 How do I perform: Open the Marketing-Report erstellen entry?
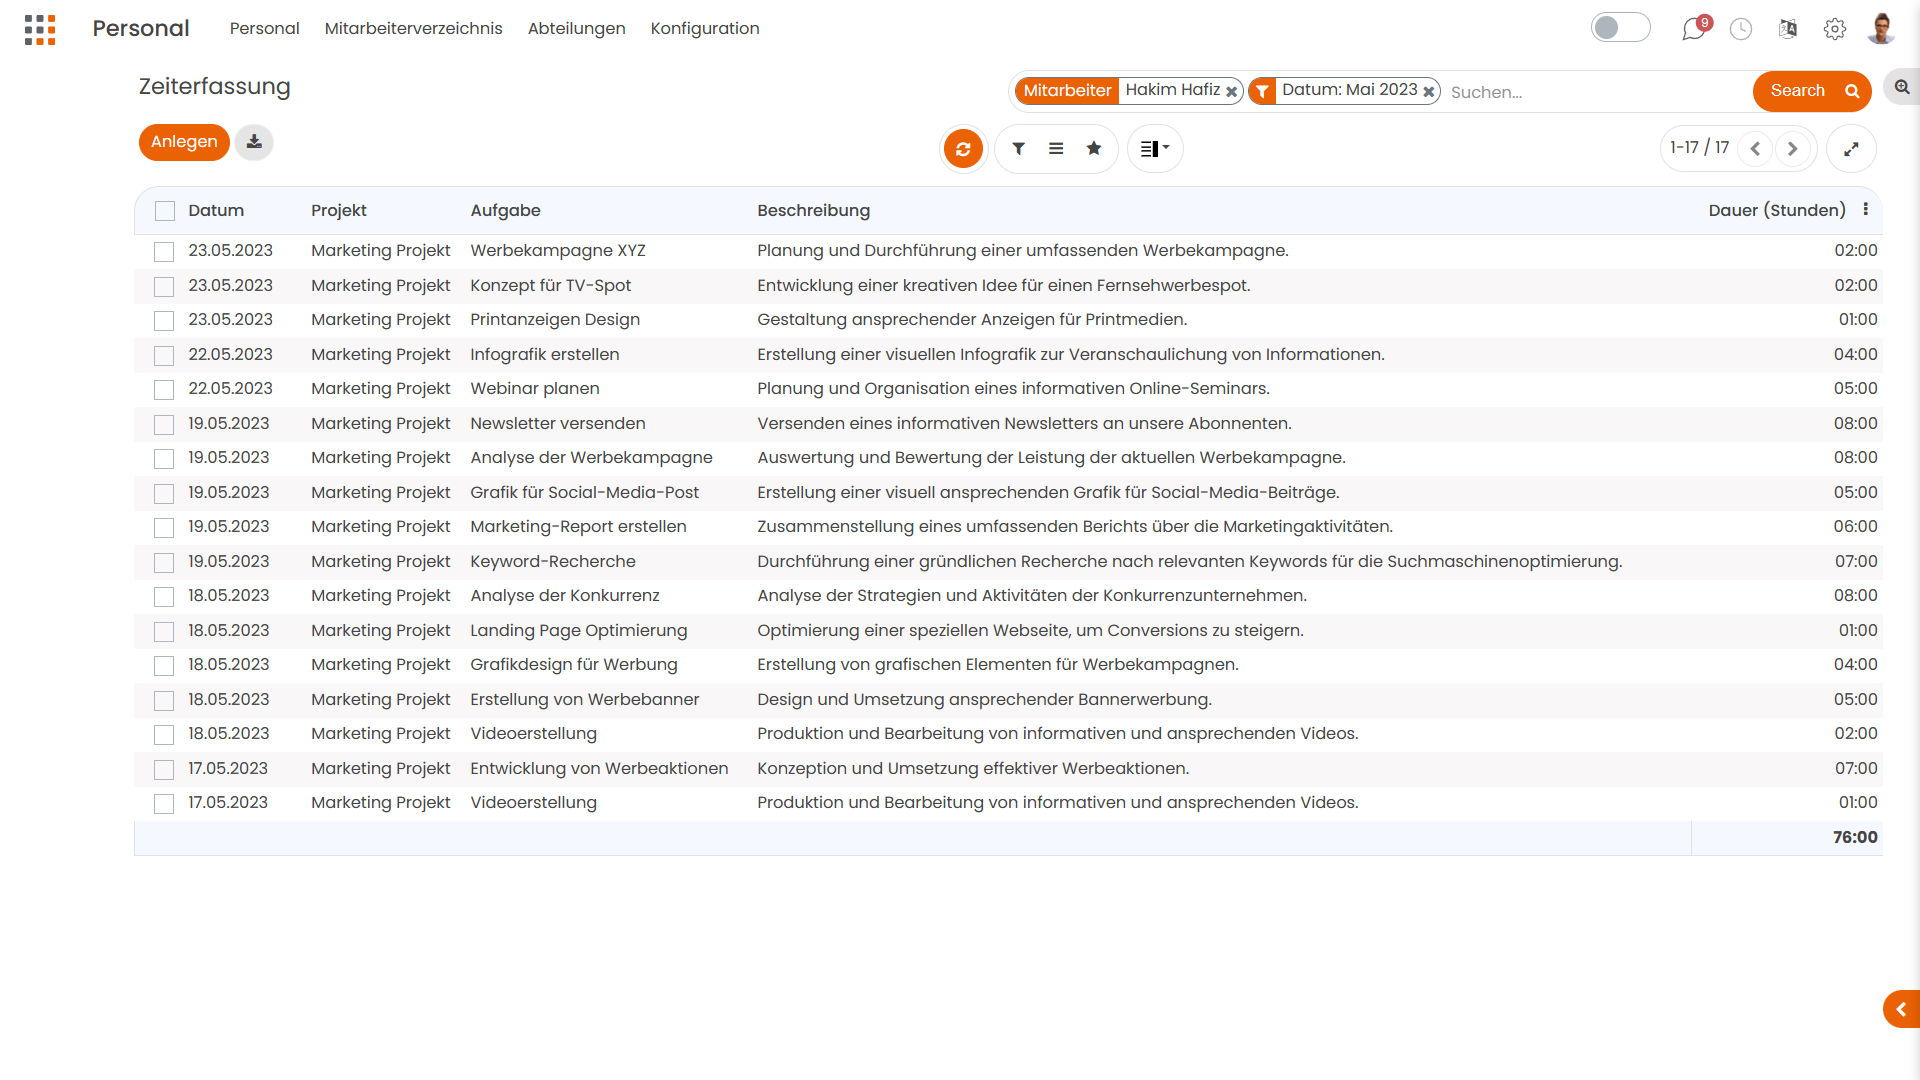point(578,527)
